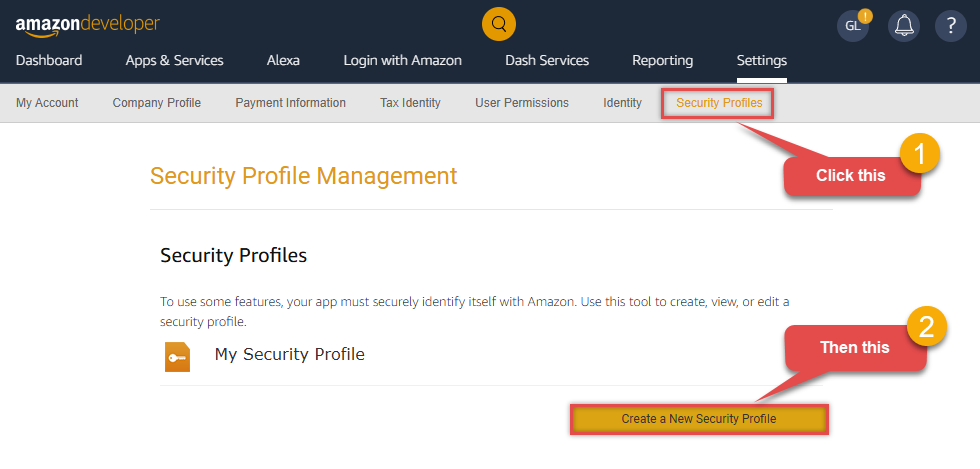
Task: Click the Amazon Developer logo
Action: pyautogui.click(x=88, y=25)
